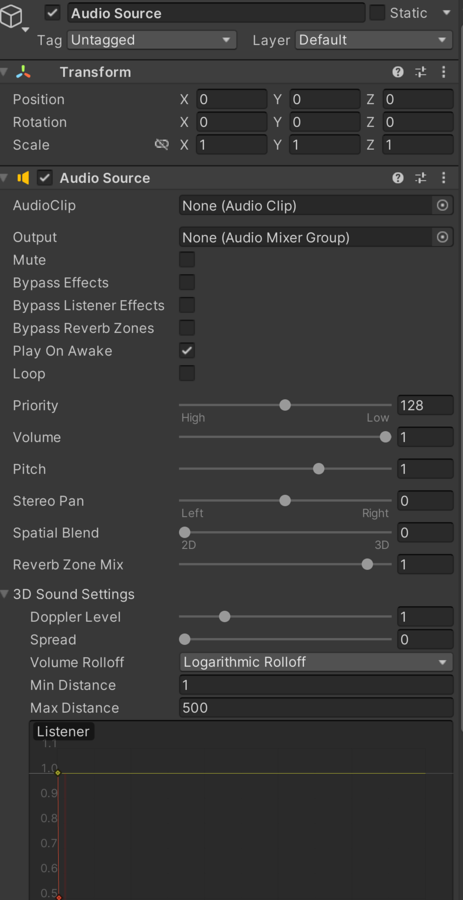Open the Volume Rolloff dropdown
The width and height of the screenshot is (463, 900).
point(316,662)
